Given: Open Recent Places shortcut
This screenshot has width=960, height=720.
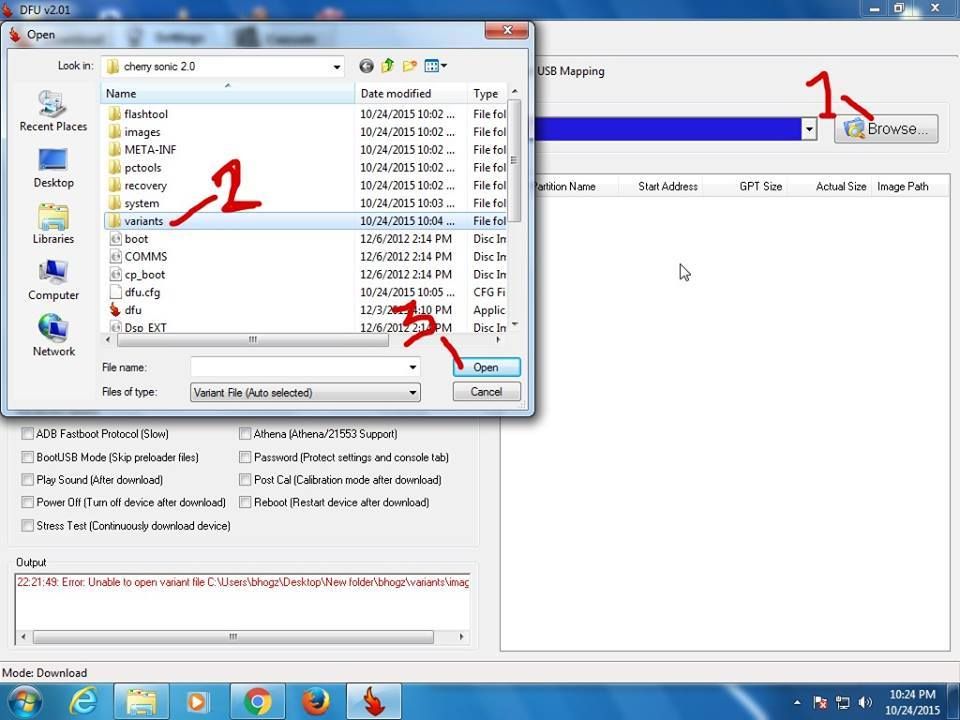Looking at the screenshot, I should (53, 111).
